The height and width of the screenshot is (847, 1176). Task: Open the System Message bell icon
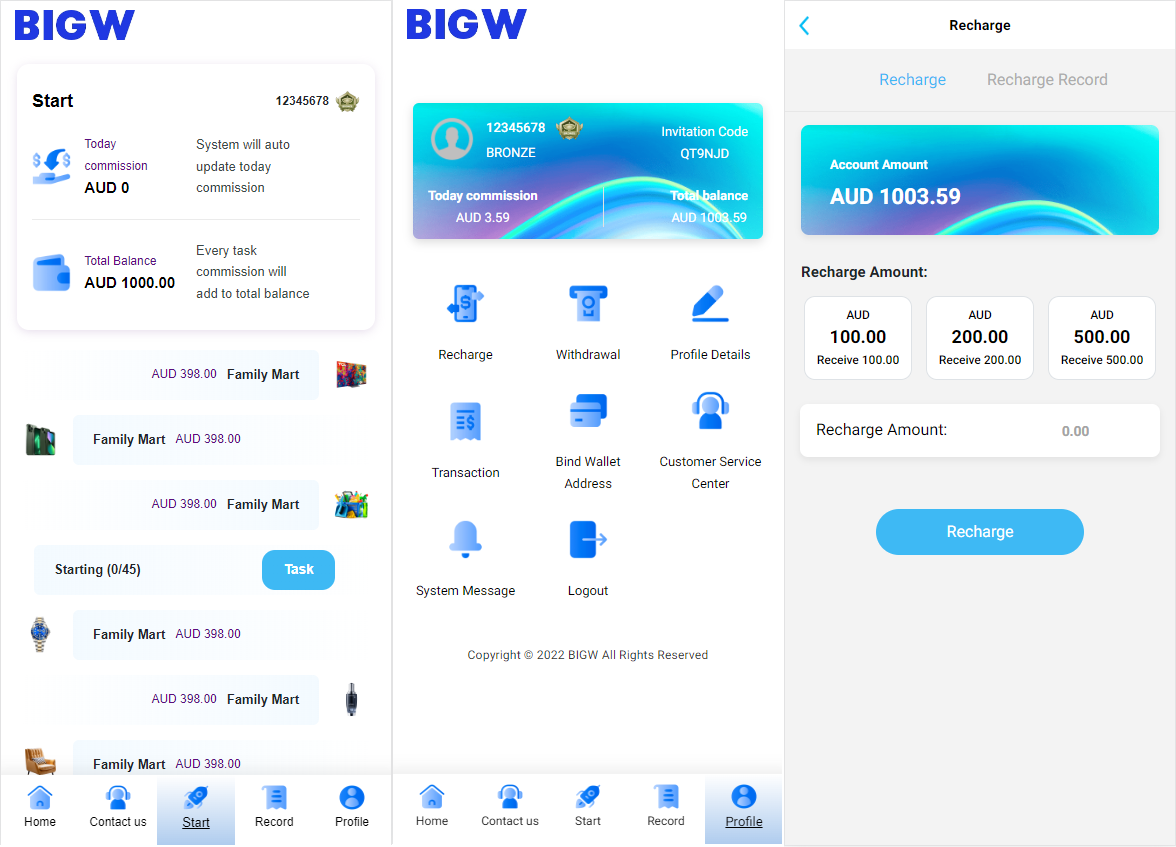(465, 539)
